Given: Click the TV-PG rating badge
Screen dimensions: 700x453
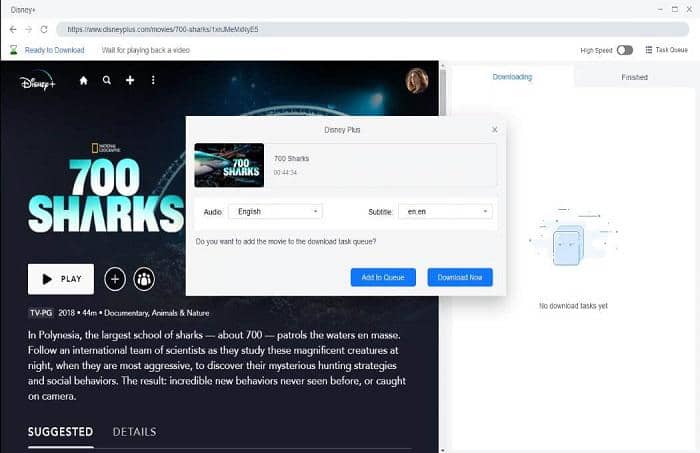Looking at the screenshot, I should pyautogui.click(x=41, y=313).
